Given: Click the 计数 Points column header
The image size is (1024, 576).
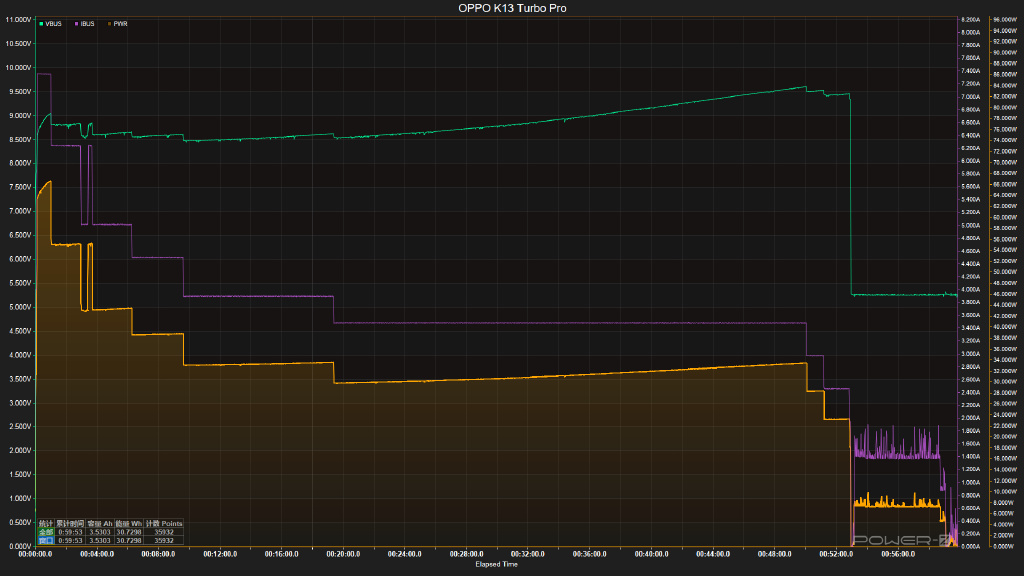Looking at the screenshot, I should (x=165, y=524).
